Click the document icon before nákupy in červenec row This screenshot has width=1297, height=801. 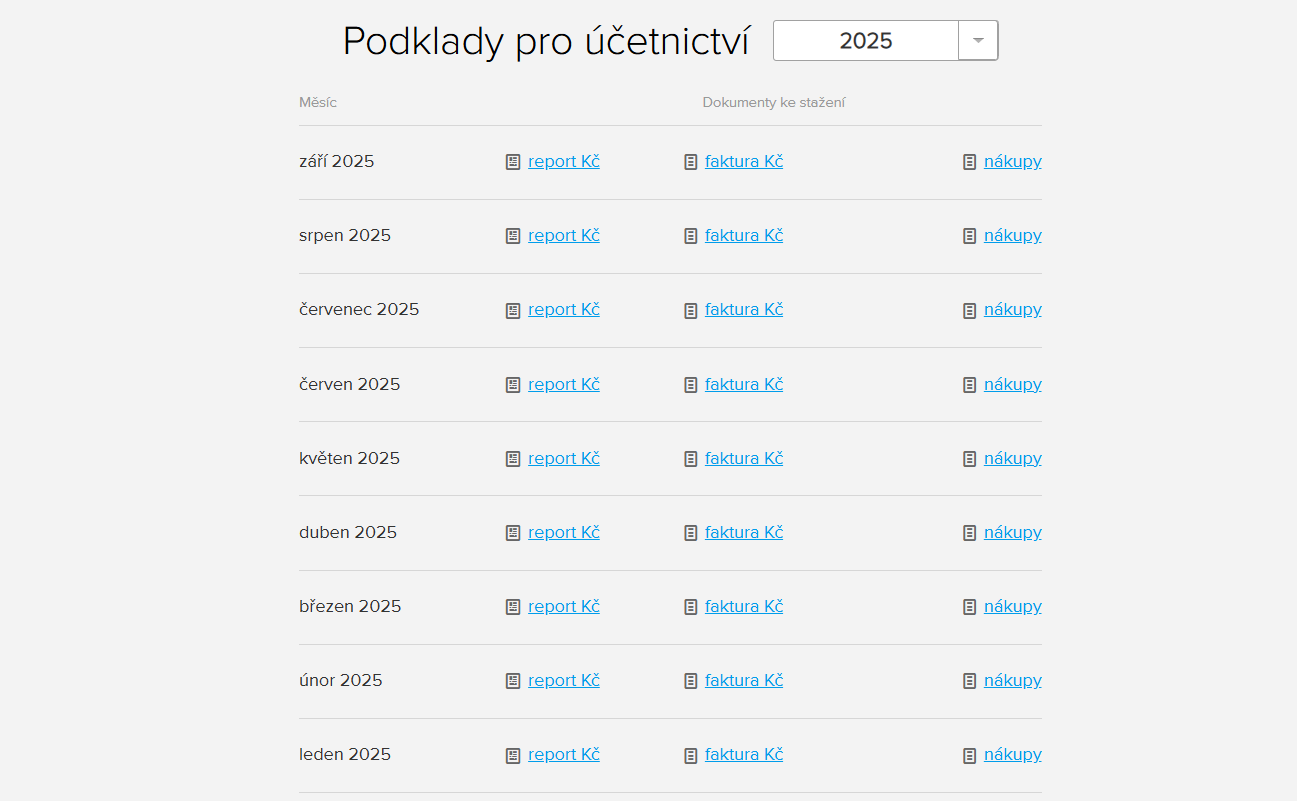[969, 309]
